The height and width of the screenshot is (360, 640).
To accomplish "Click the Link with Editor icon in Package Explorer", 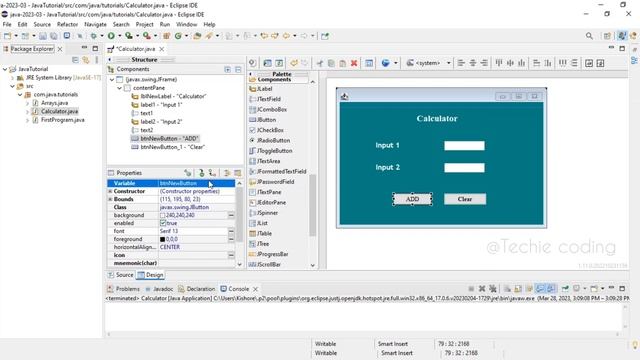I will (x=86, y=60).
